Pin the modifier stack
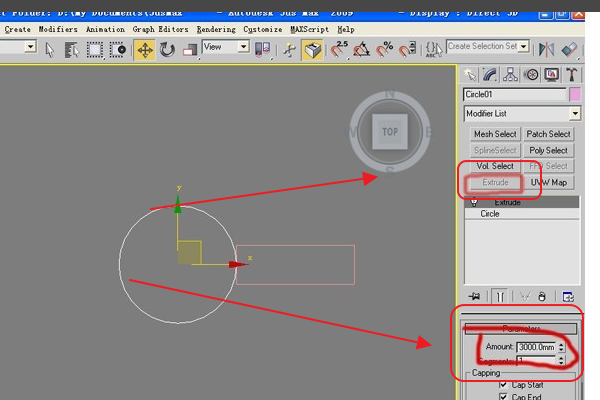The image size is (600, 400). click(474, 296)
